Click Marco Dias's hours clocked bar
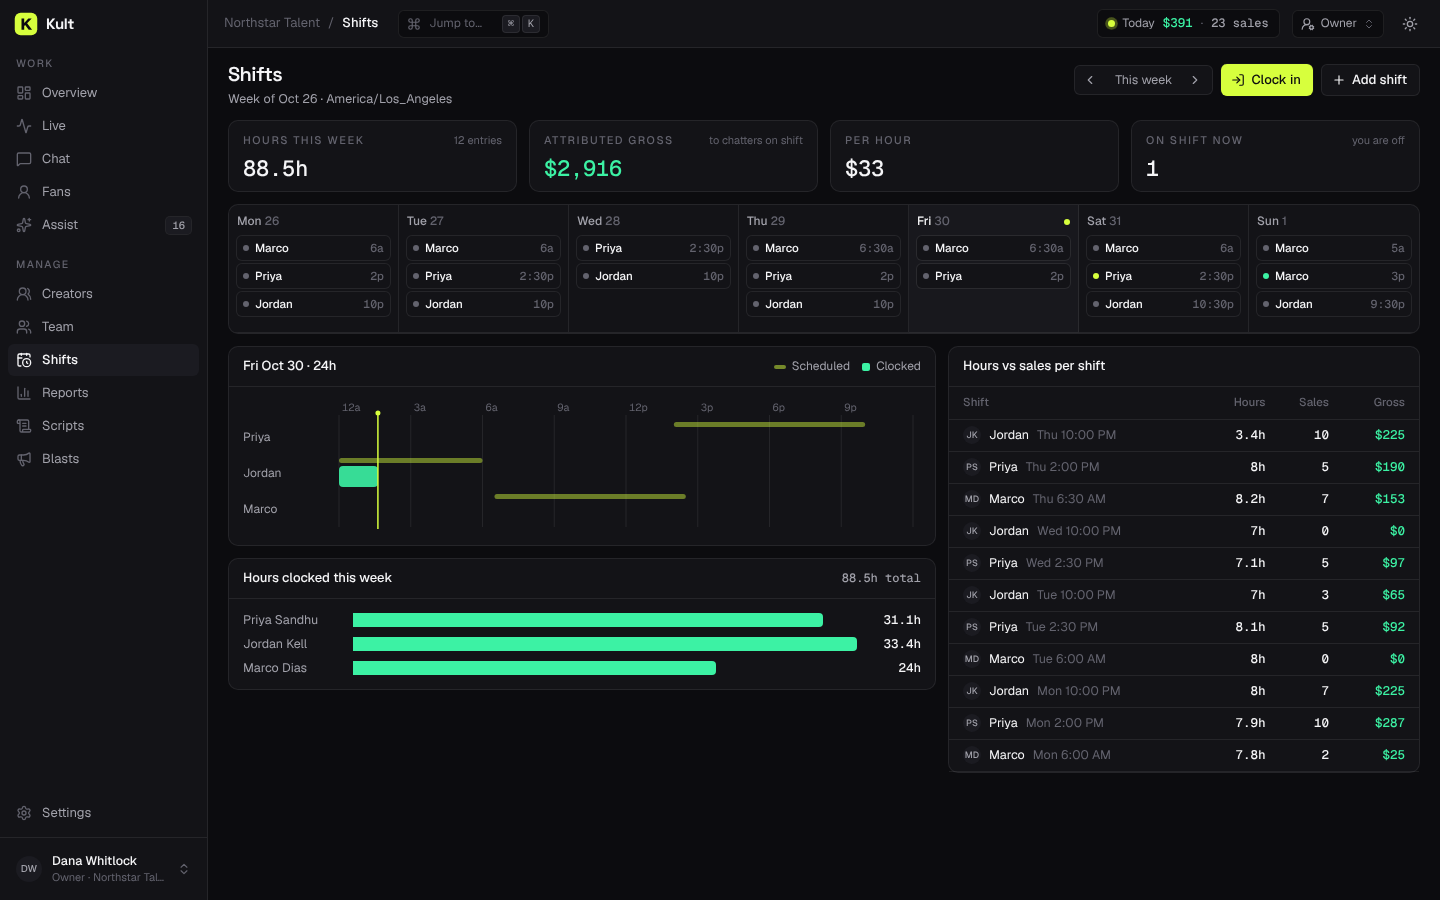 [x=534, y=668]
